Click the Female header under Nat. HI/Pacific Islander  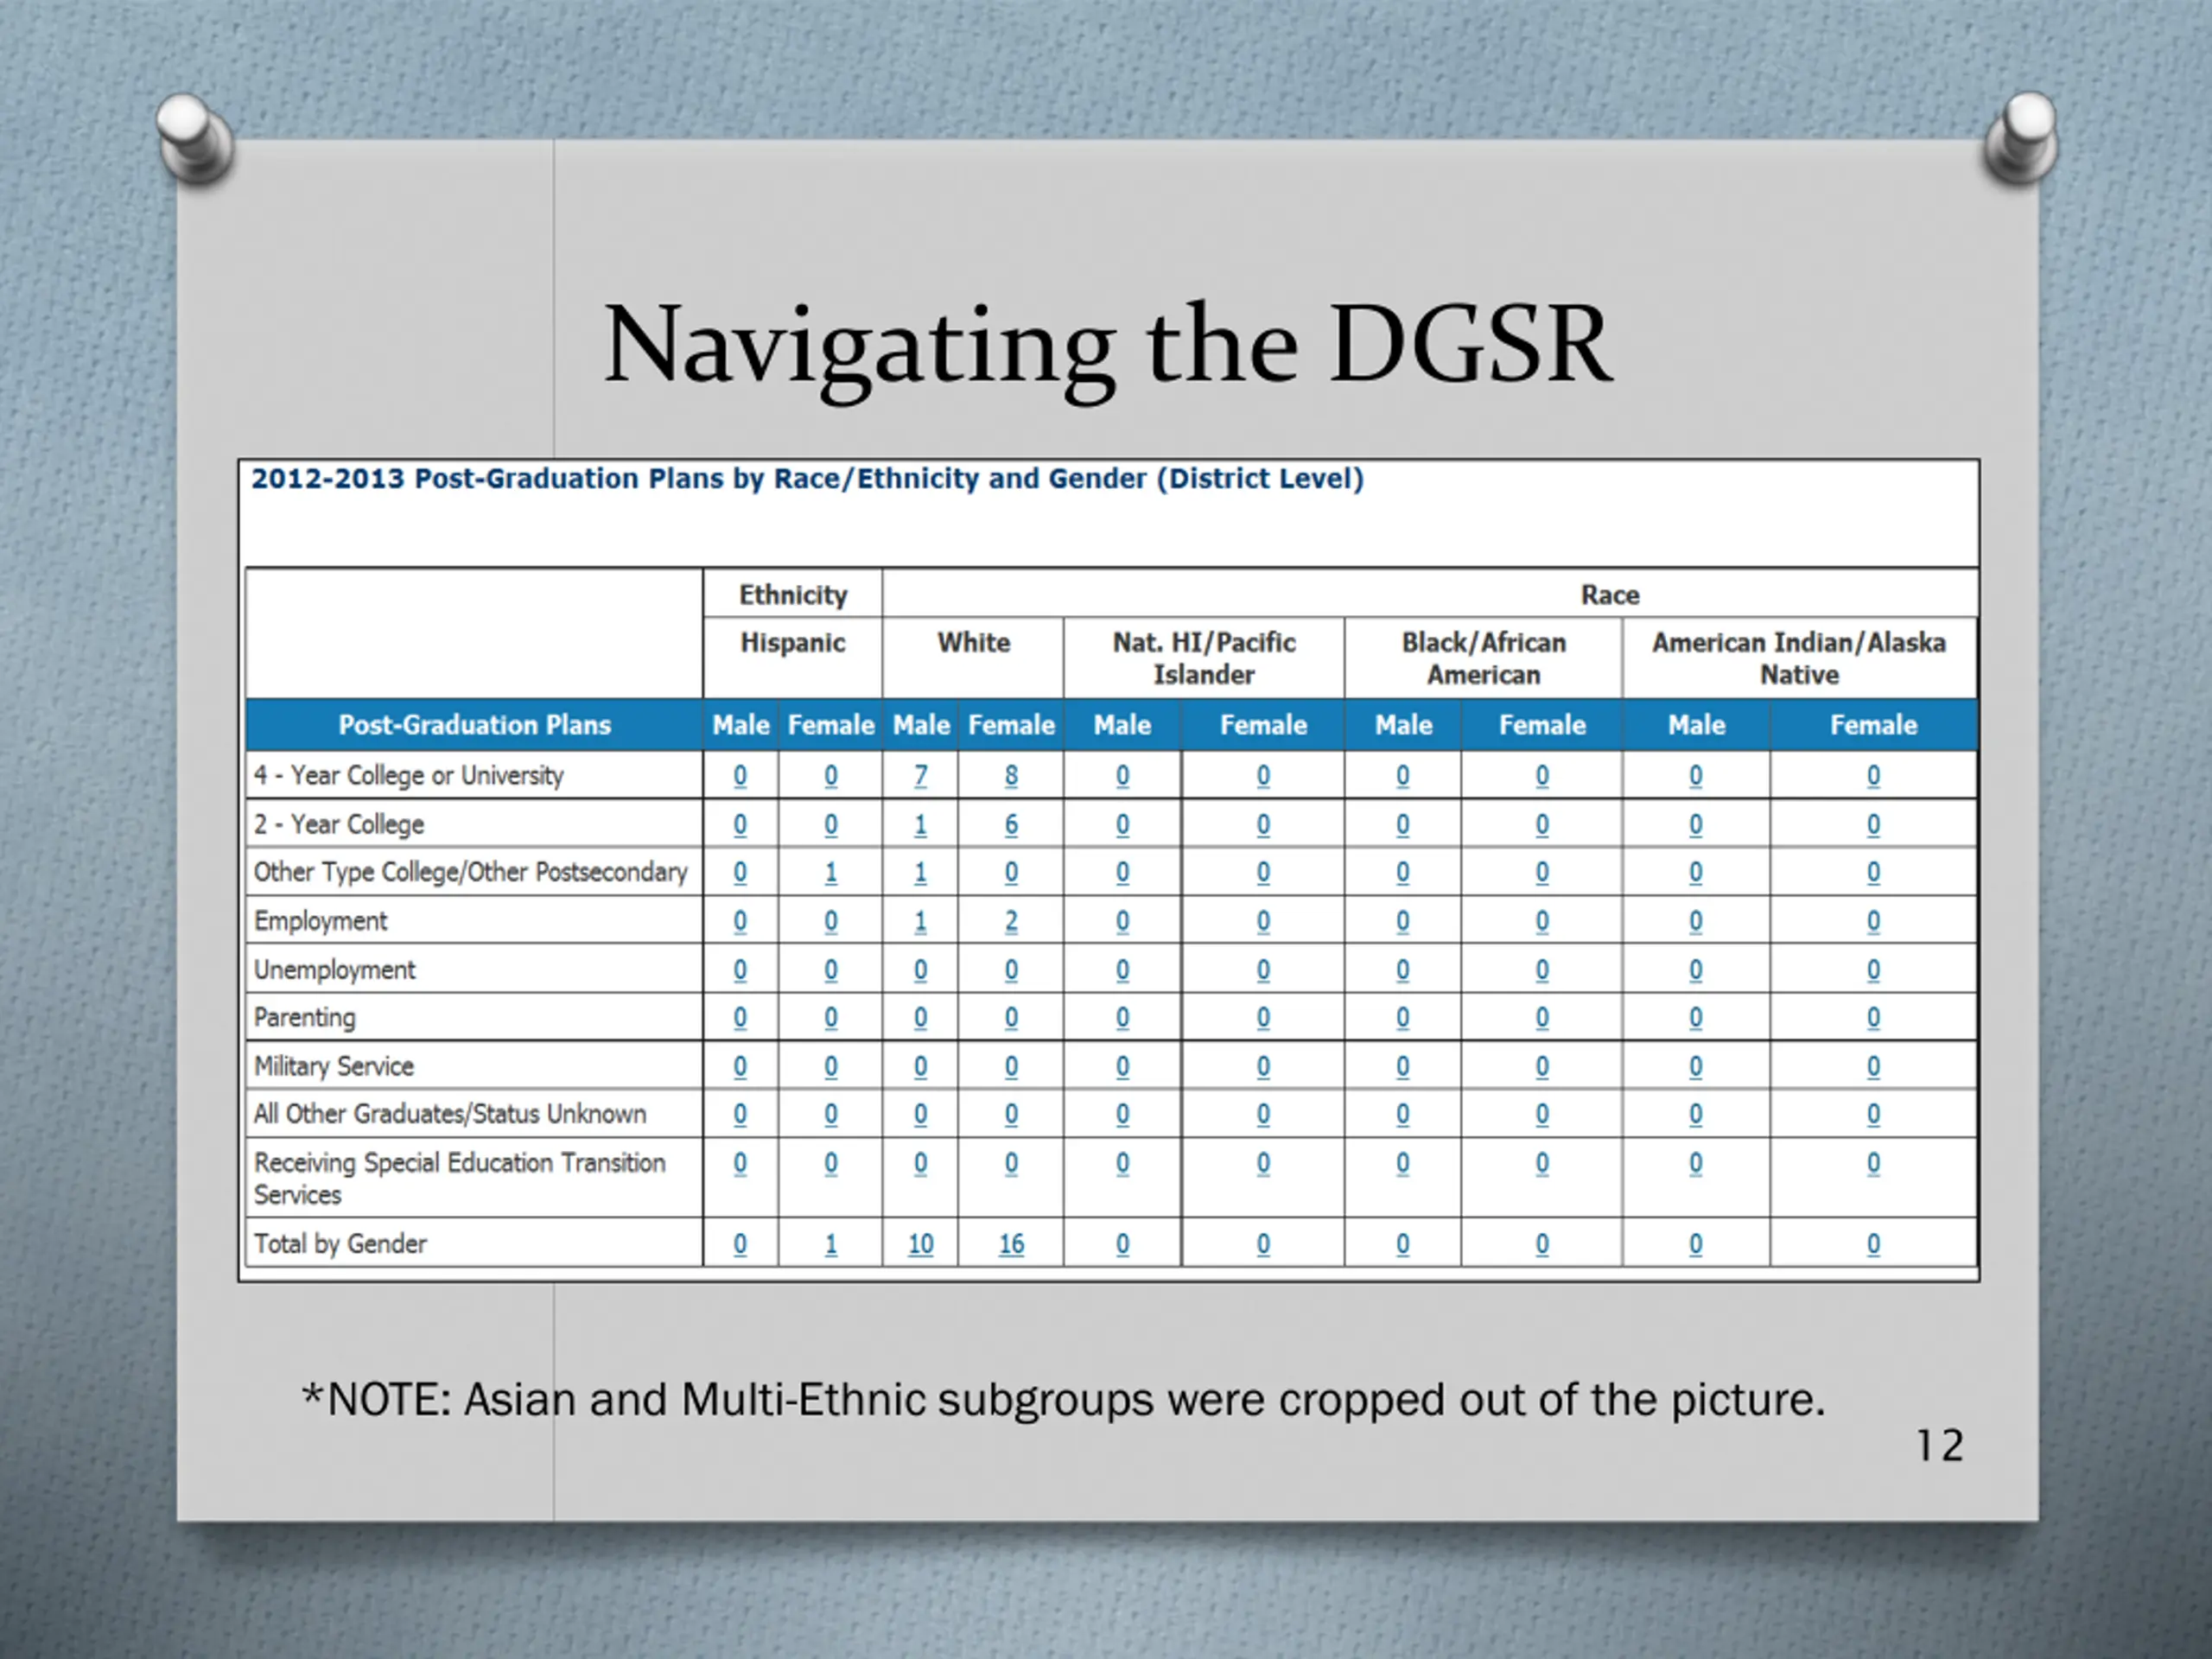click(x=1263, y=725)
